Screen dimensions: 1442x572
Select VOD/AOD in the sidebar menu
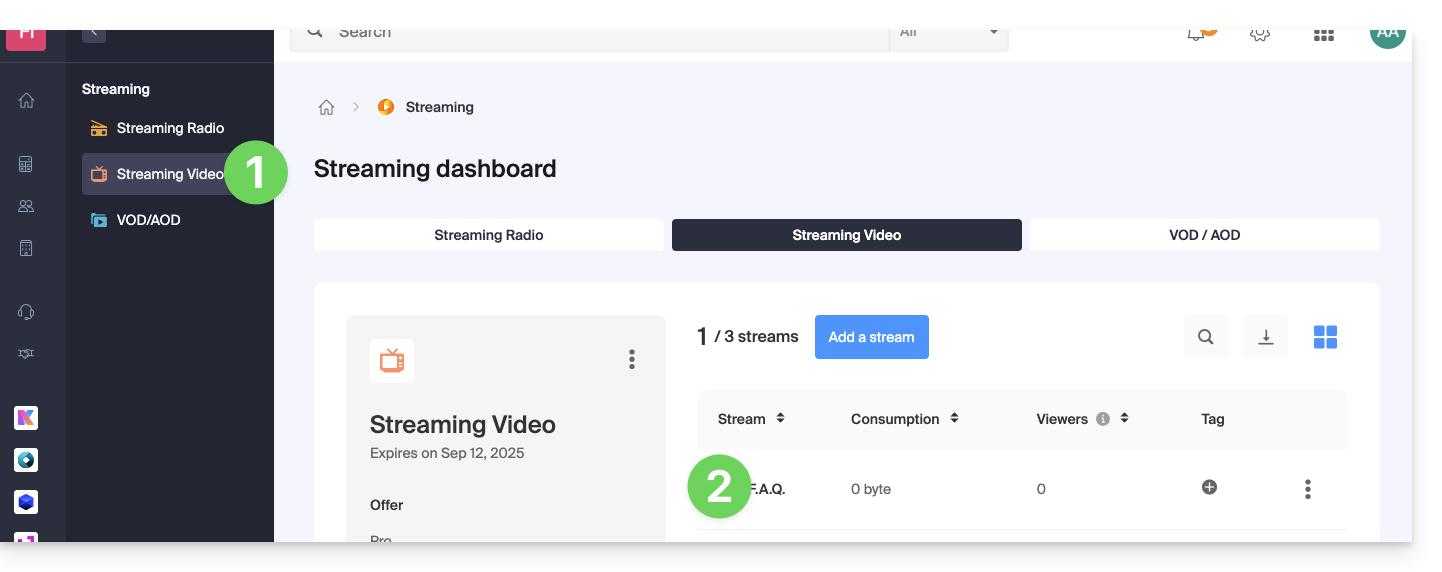[x=147, y=220]
